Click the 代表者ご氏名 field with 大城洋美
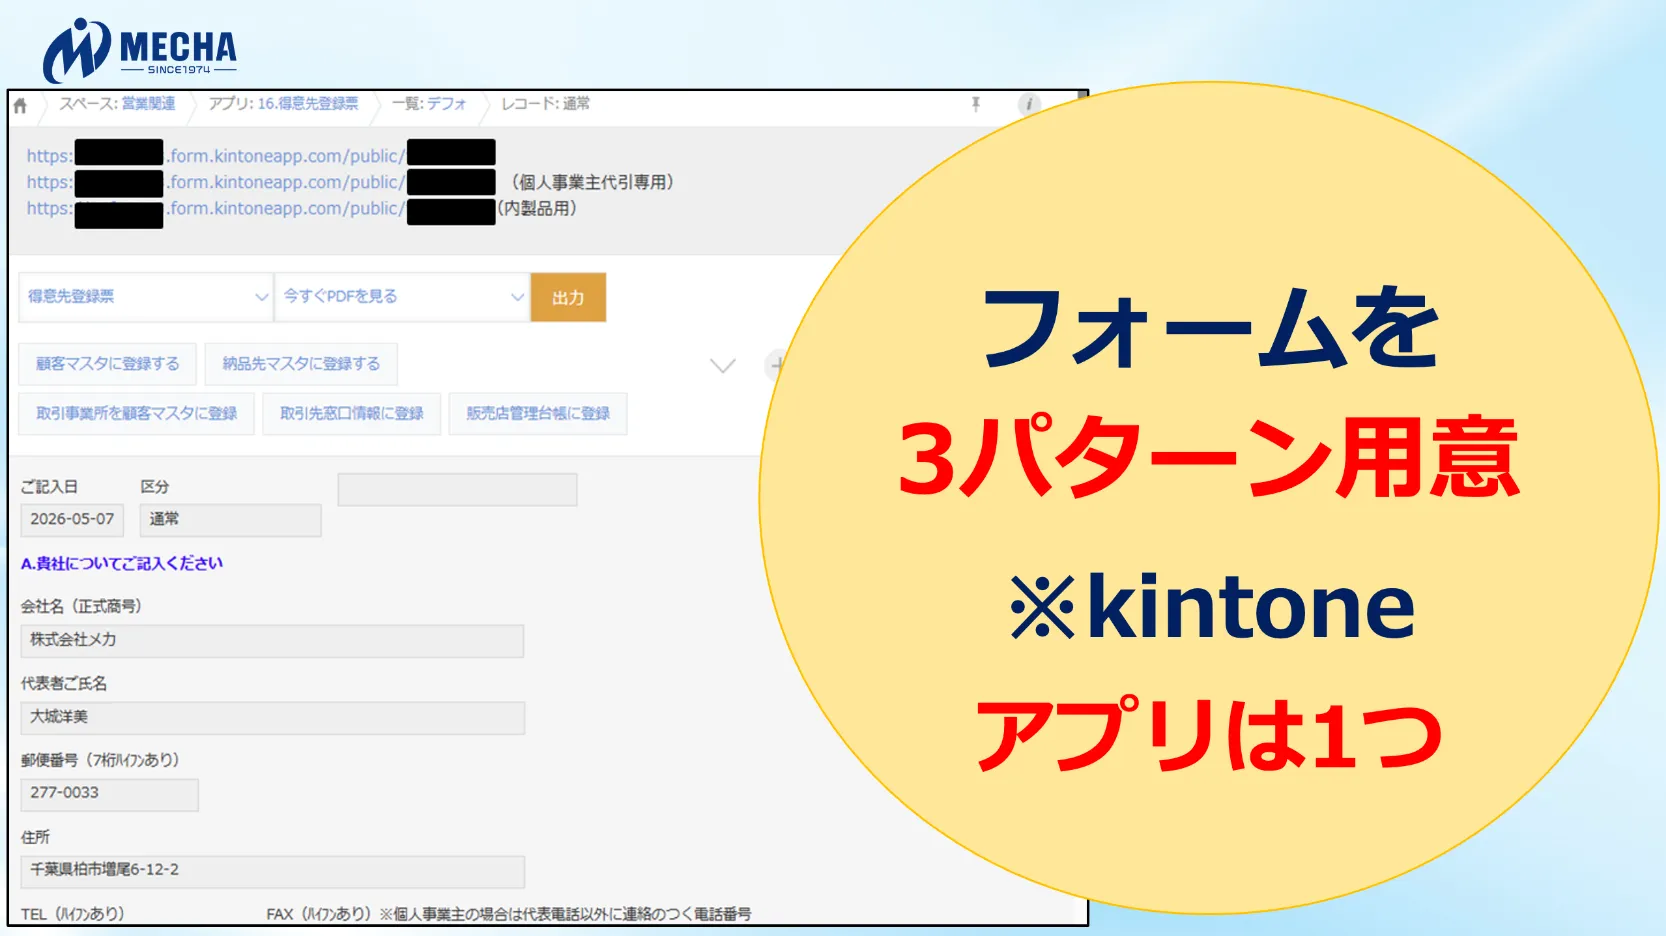The height and width of the screenshot is (936, 1666). click(x=273, y=718)
